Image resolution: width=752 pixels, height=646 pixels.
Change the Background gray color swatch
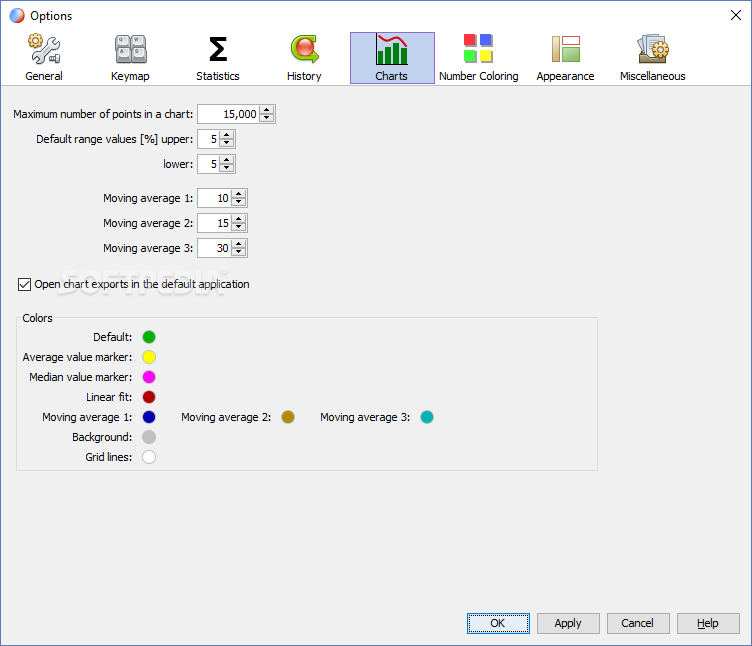click(x=149, y=437)
